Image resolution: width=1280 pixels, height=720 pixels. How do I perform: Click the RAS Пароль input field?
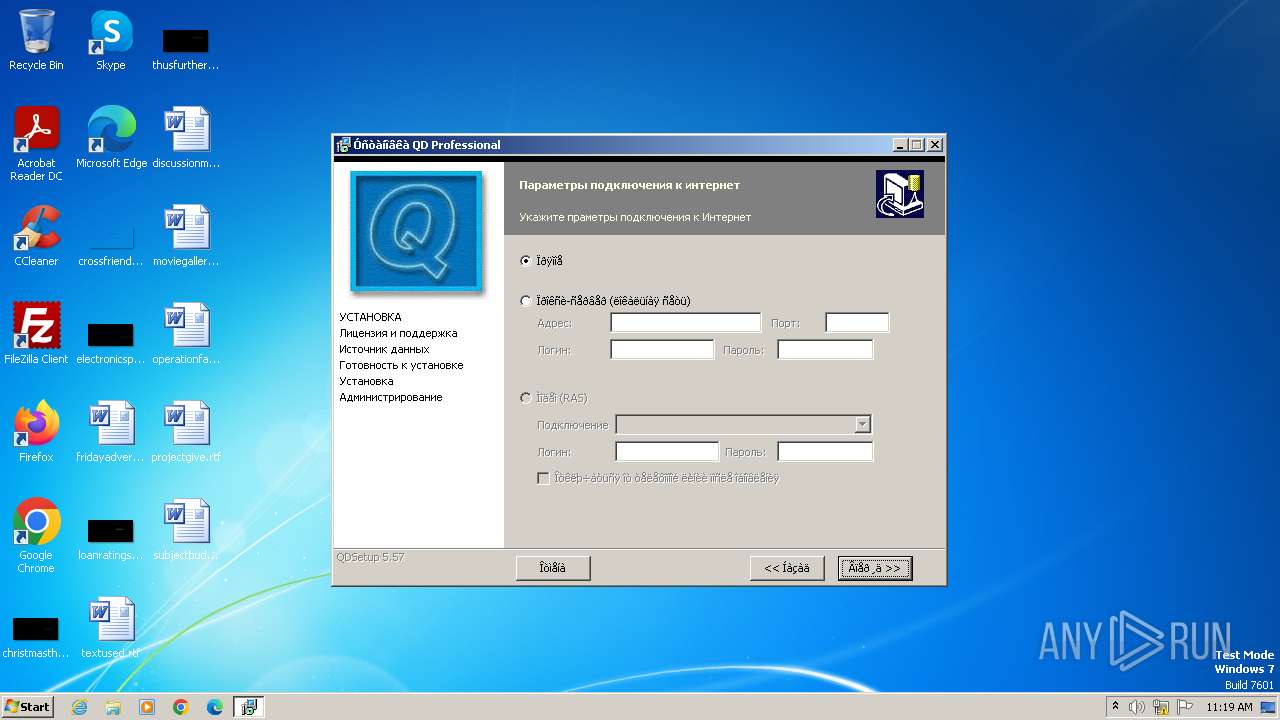click(825, 452)
